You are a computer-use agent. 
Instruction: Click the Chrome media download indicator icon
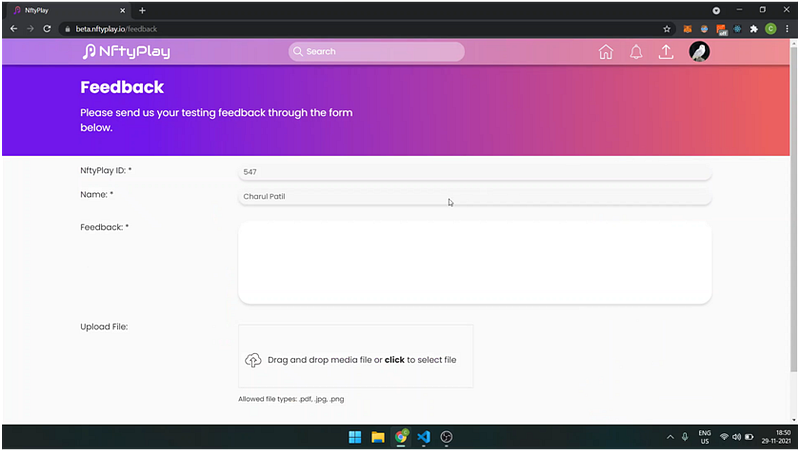coord(716,10)
